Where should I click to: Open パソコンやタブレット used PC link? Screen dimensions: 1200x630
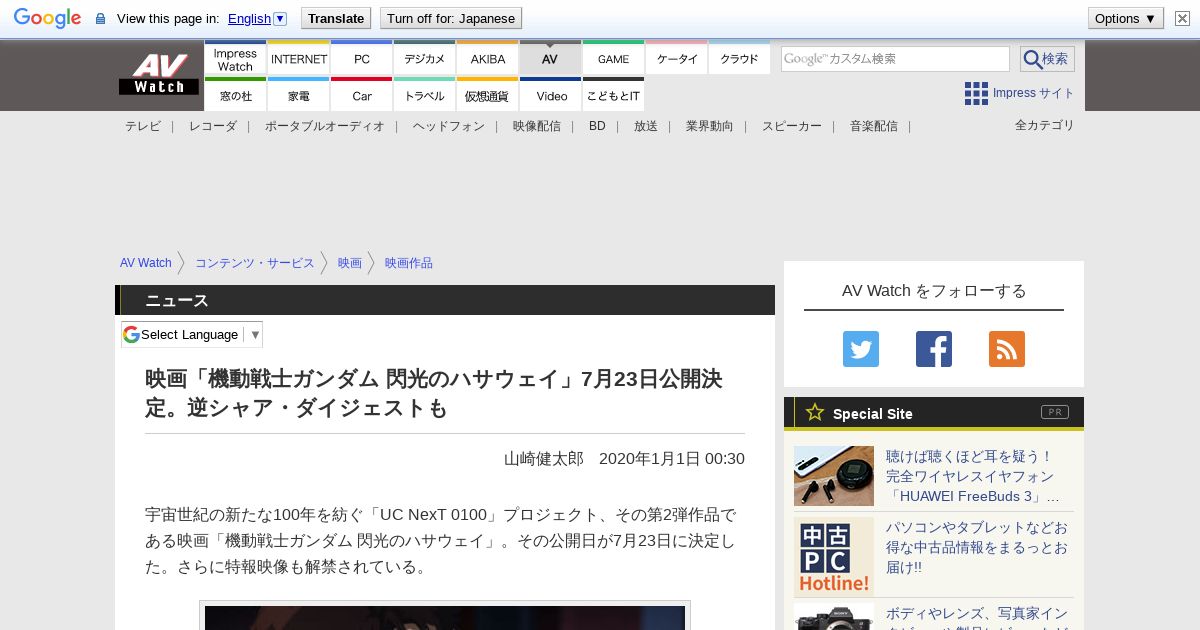(x=977, y=547)
